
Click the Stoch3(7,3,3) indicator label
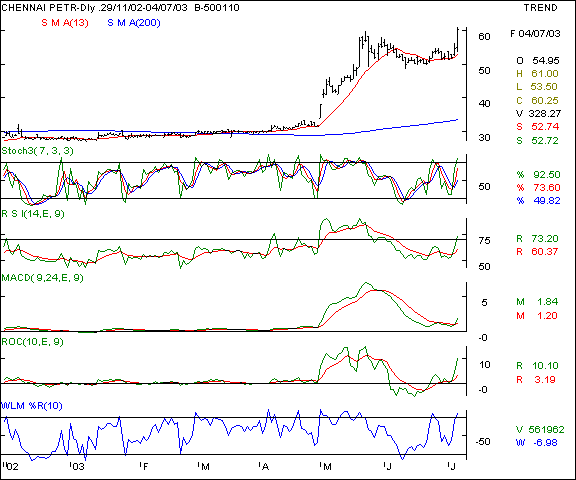pos(37,151)
